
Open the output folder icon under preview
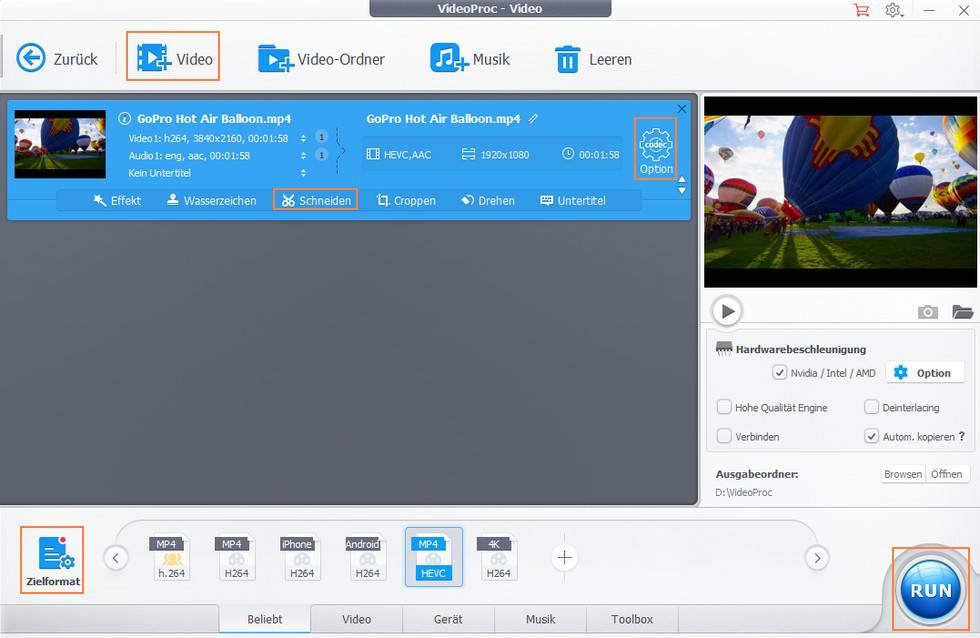coord(962,311)
